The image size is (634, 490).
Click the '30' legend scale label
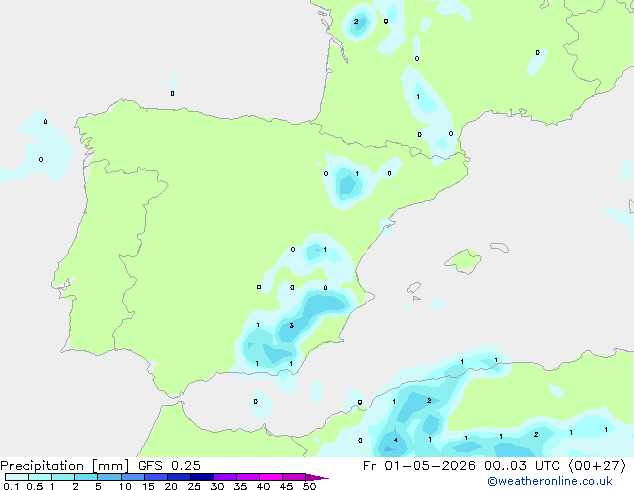click(217, 486)
